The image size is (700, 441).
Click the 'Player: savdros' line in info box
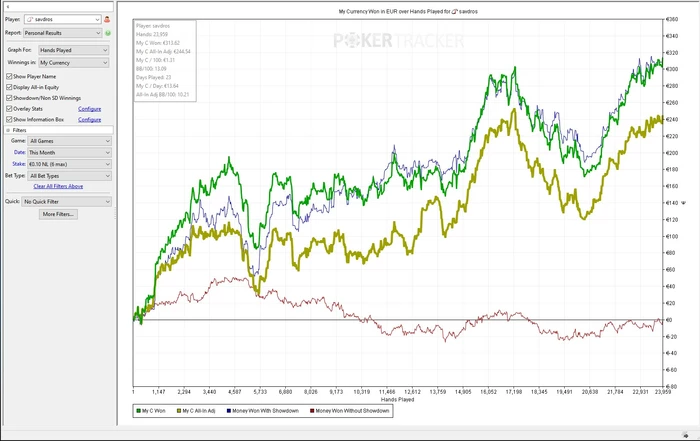click(x=153, y=26)
